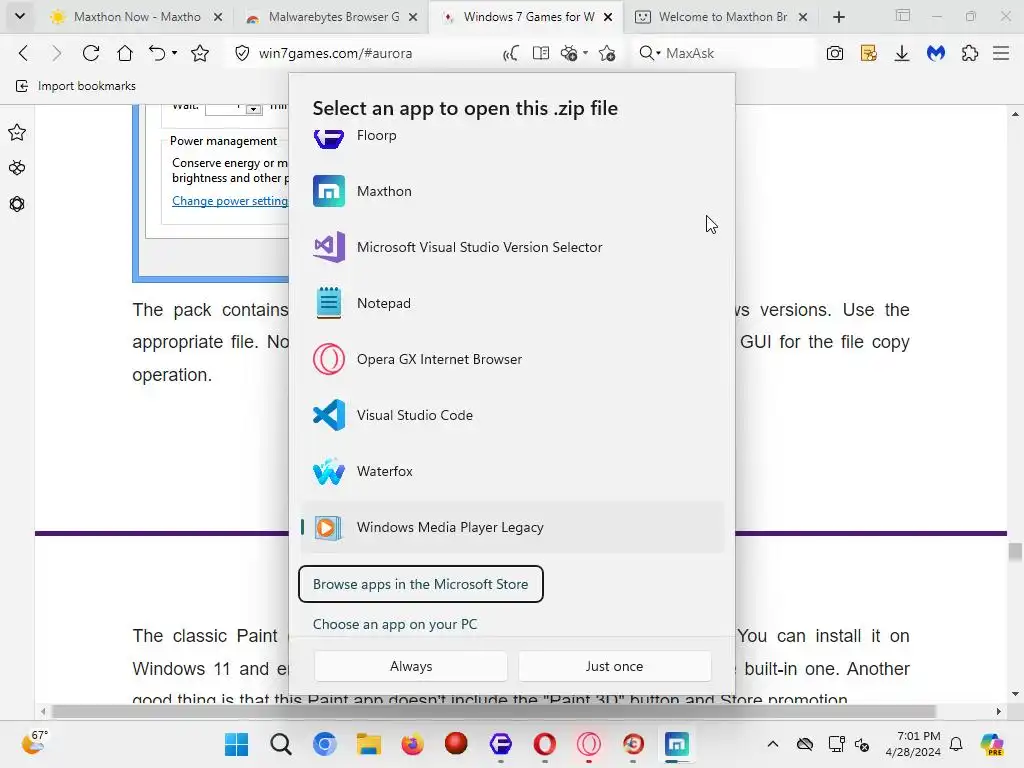
Task: Open Firefox from the taskbar
Action: [413, 744]
